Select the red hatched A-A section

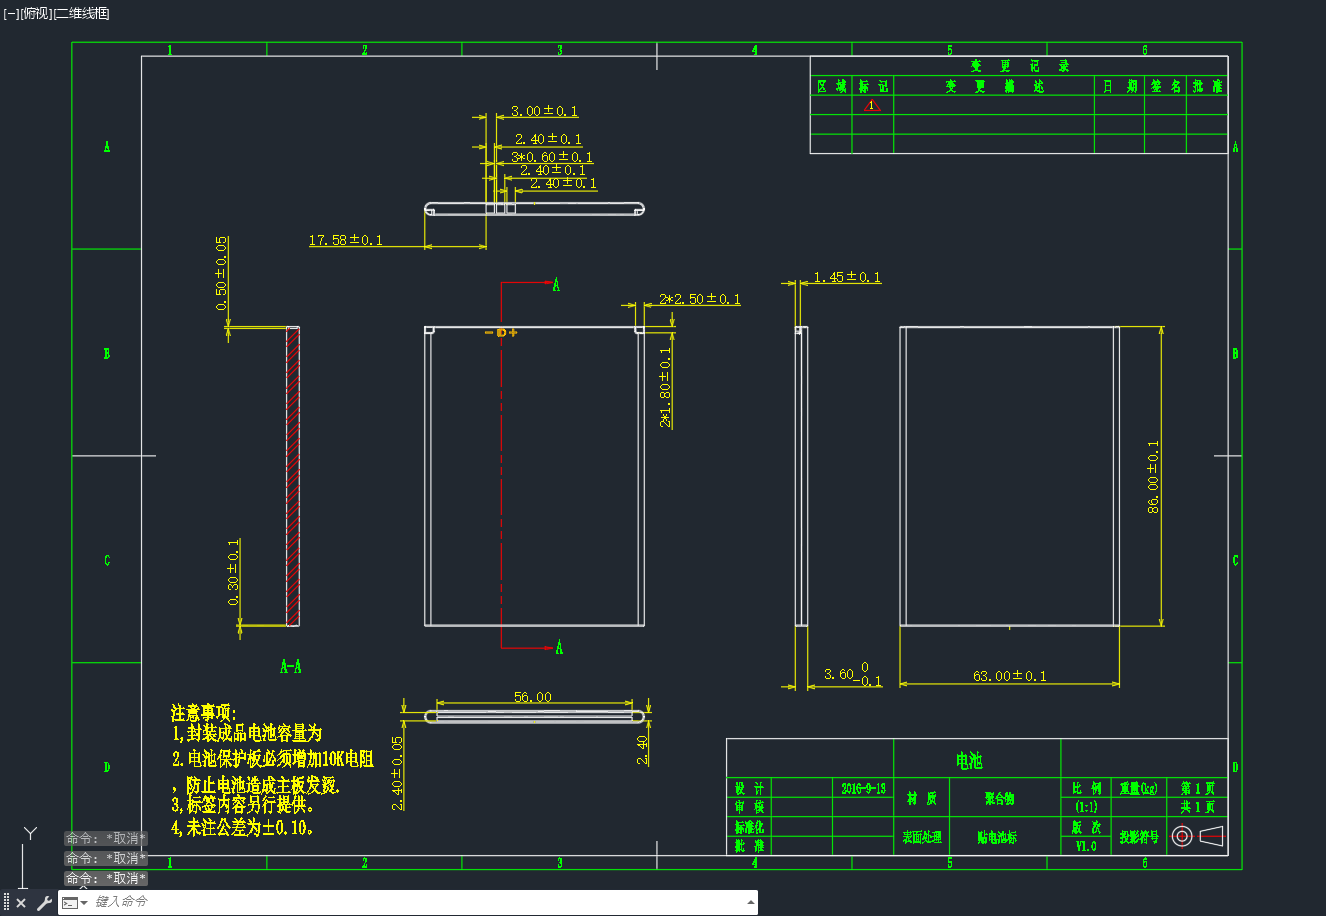tap(293, 476)
